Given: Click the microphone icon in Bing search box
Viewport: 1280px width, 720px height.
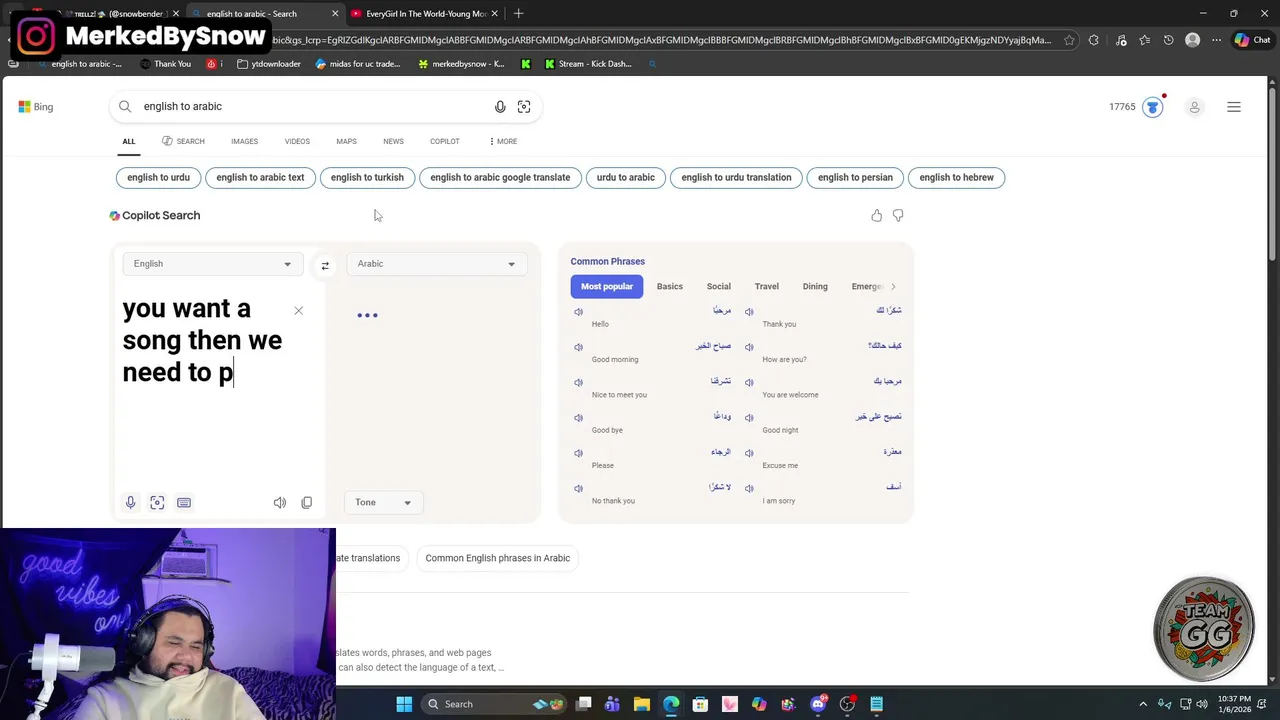Looking at the screenshot, I should coord(500,107).
